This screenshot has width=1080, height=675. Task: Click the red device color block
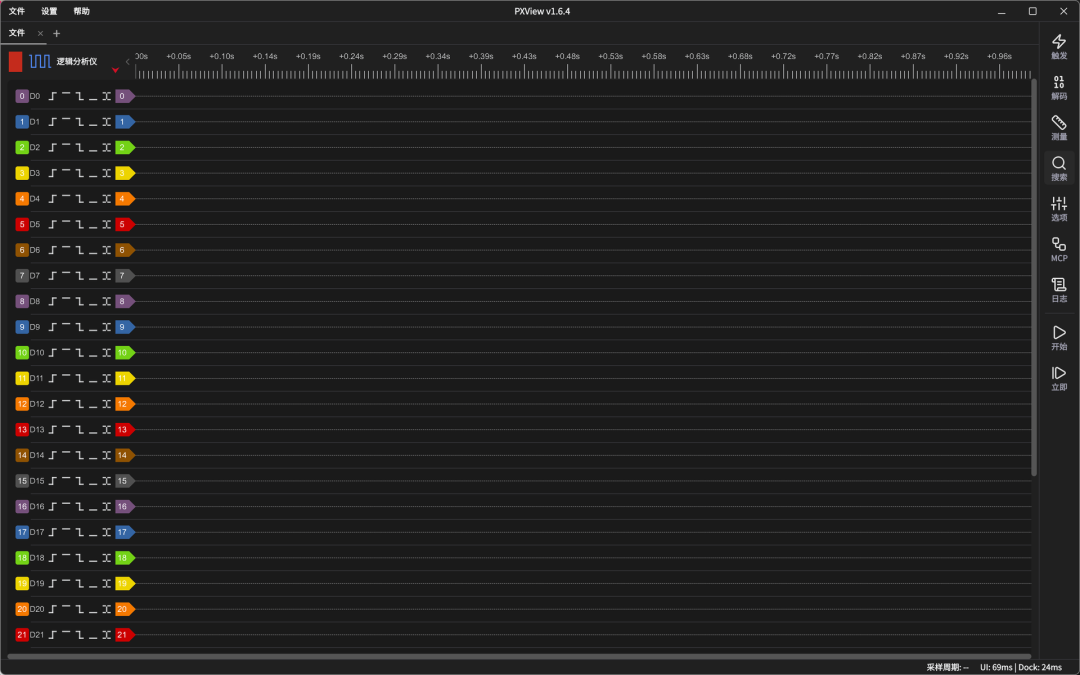(15, 61)
